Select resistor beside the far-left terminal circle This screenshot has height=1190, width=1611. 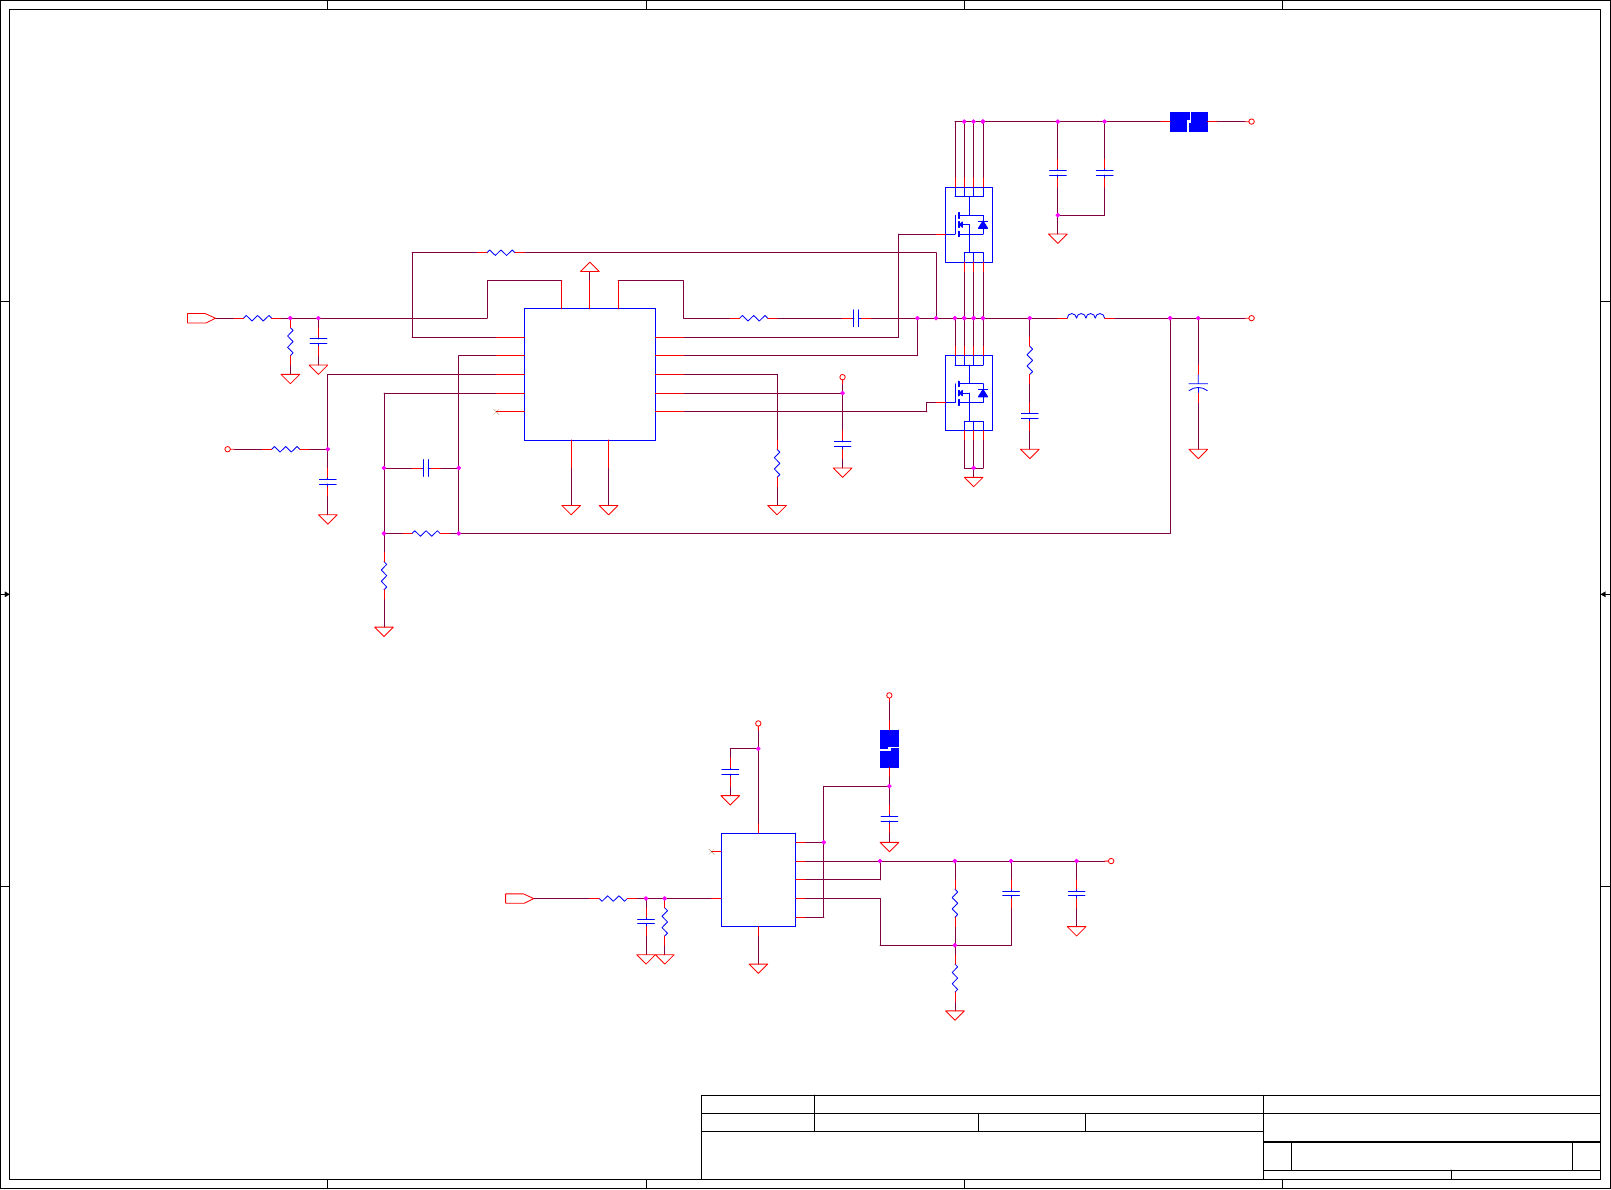pos(286,449)
